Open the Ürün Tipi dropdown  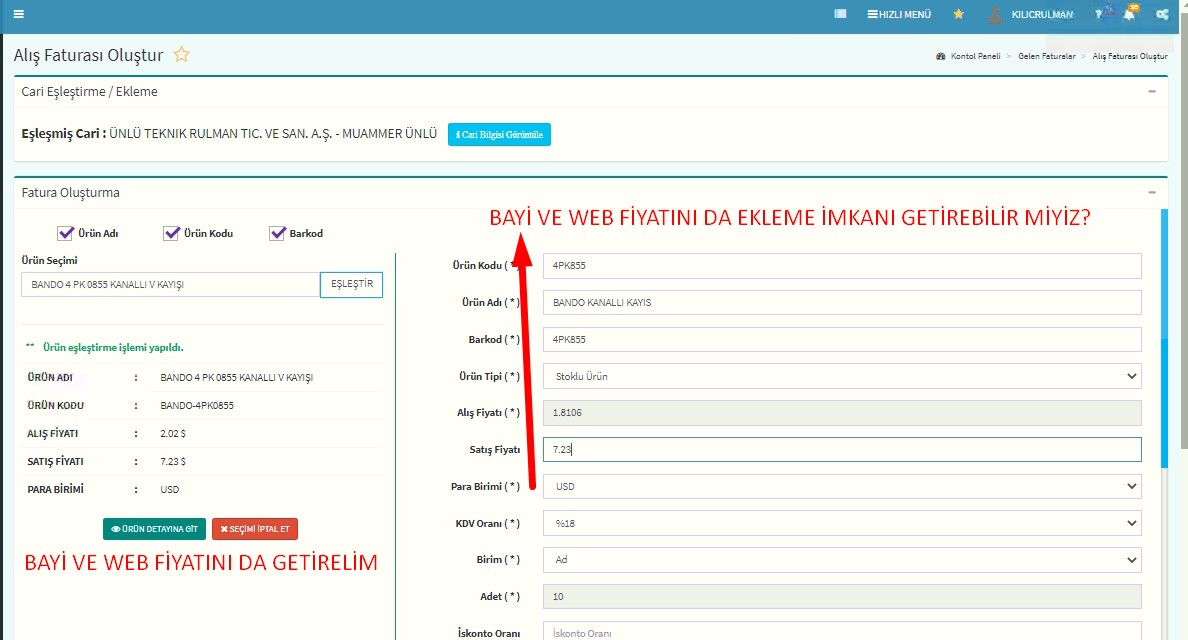[841, 377]
